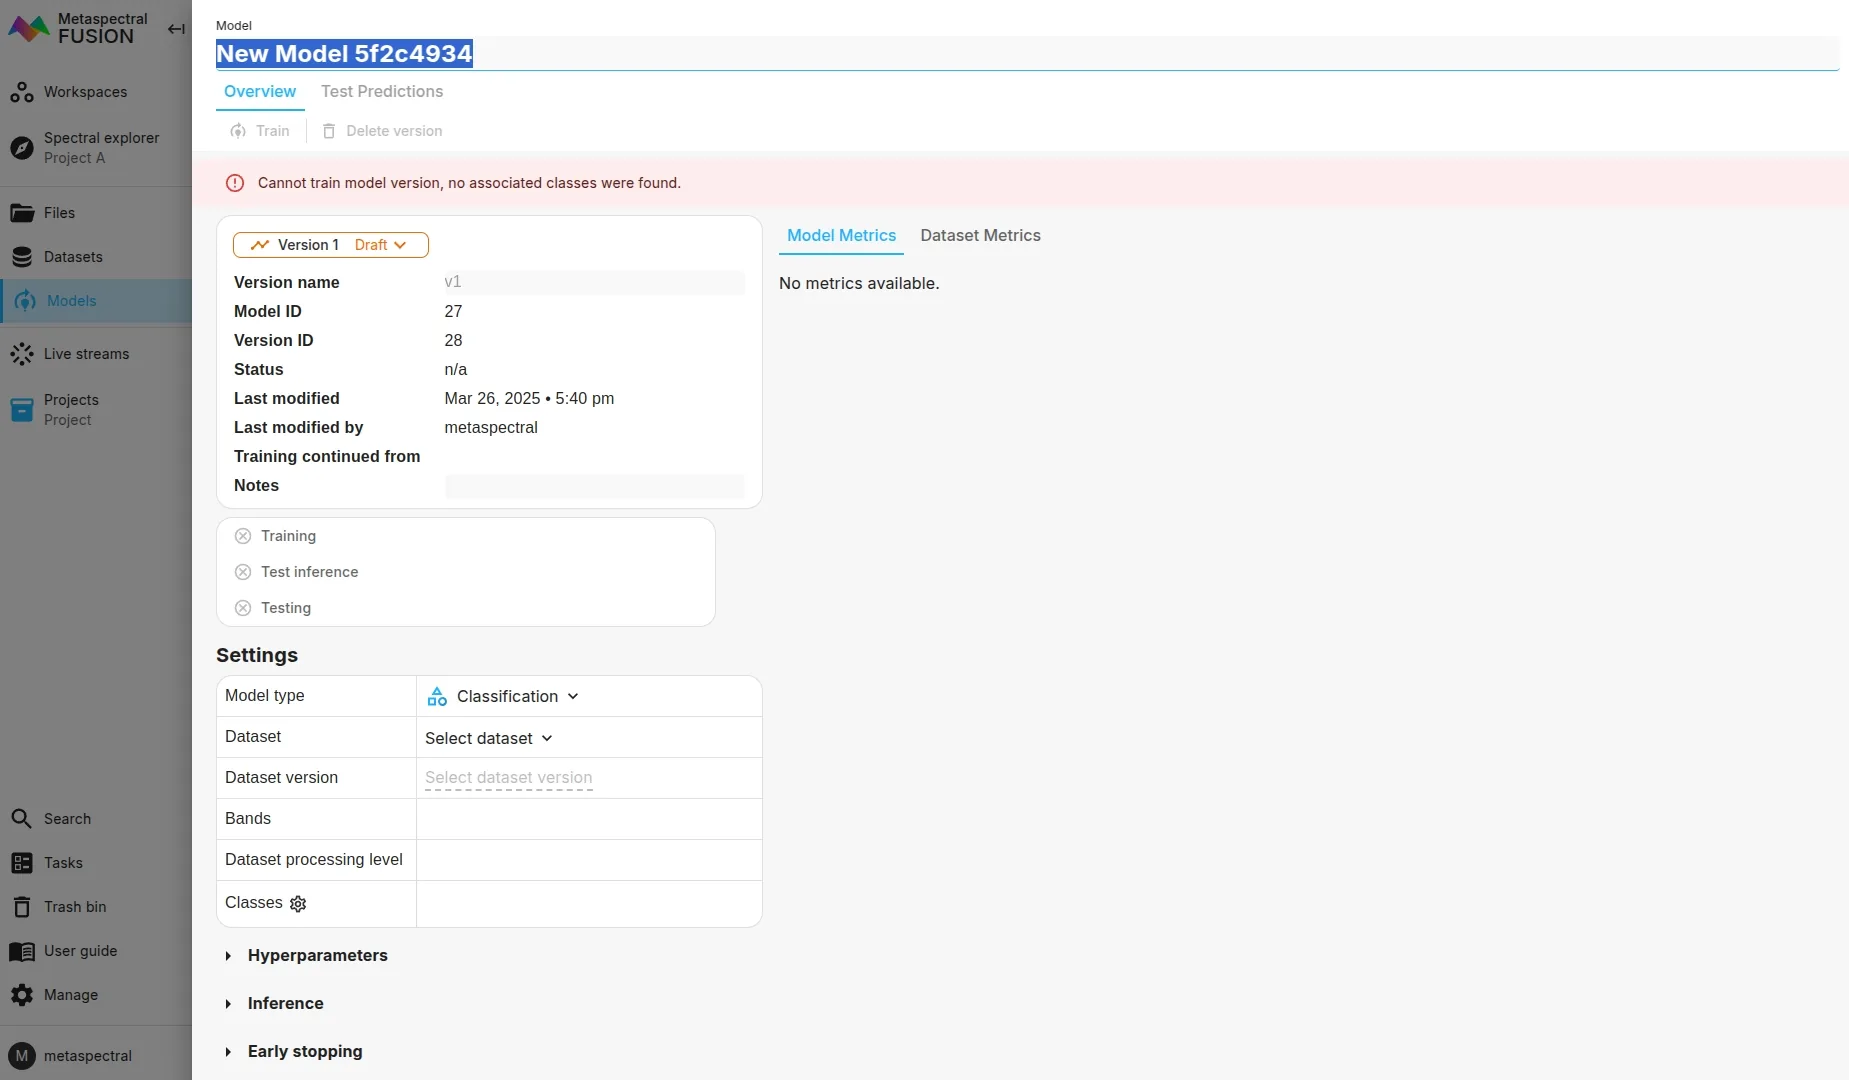Click the Notes input field
Screen dimensions: 1849x1080
pos(594,486)
